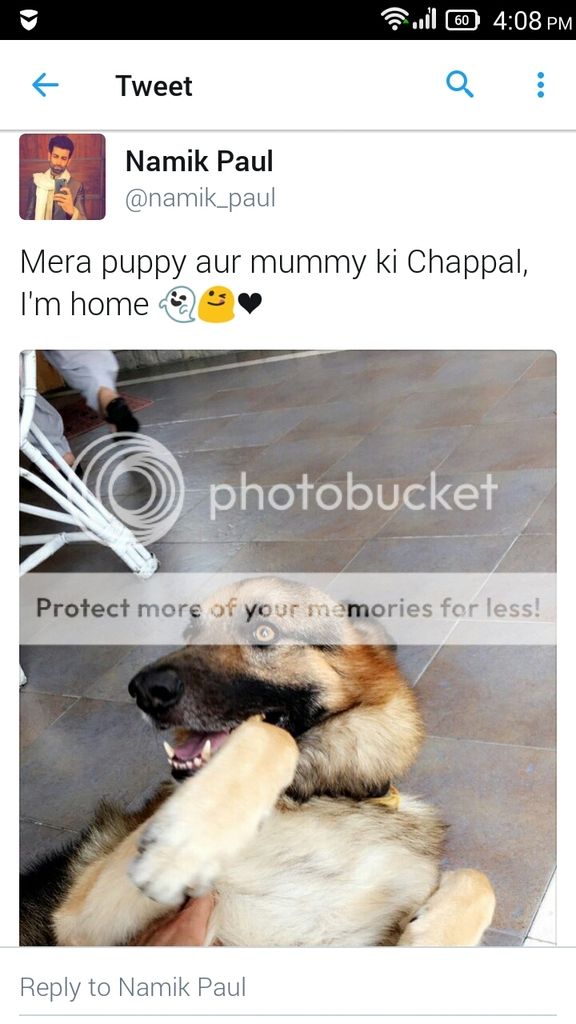Tap the signal strength bars icon

[x=425, y=20]
